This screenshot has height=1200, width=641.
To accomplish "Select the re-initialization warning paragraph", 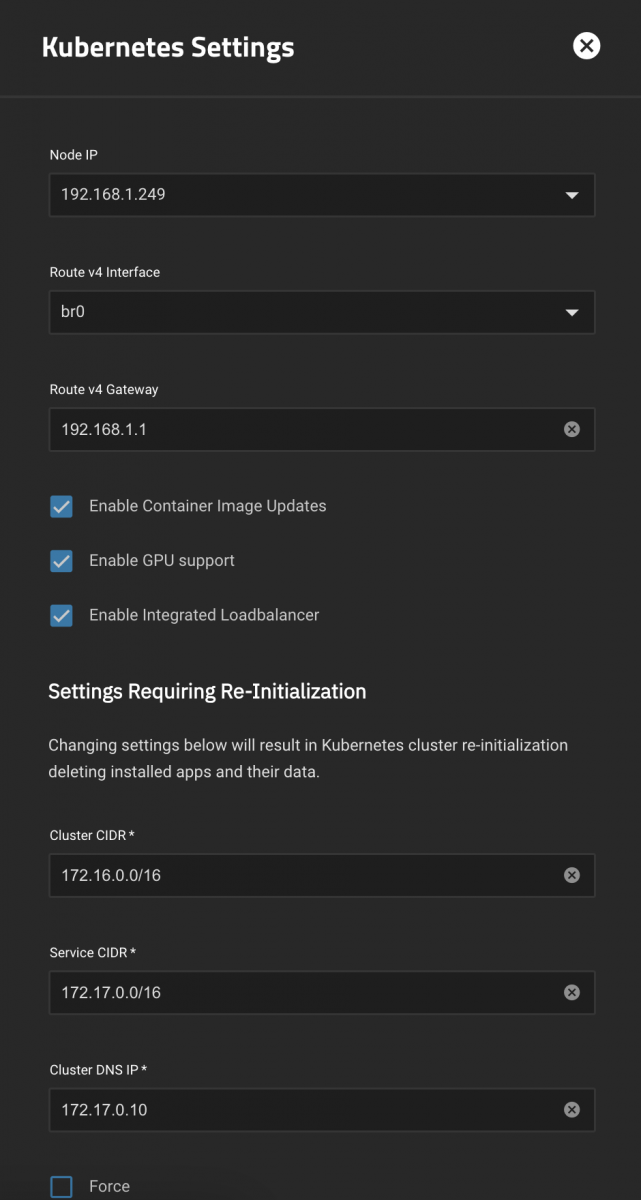I will coord(308,759).
